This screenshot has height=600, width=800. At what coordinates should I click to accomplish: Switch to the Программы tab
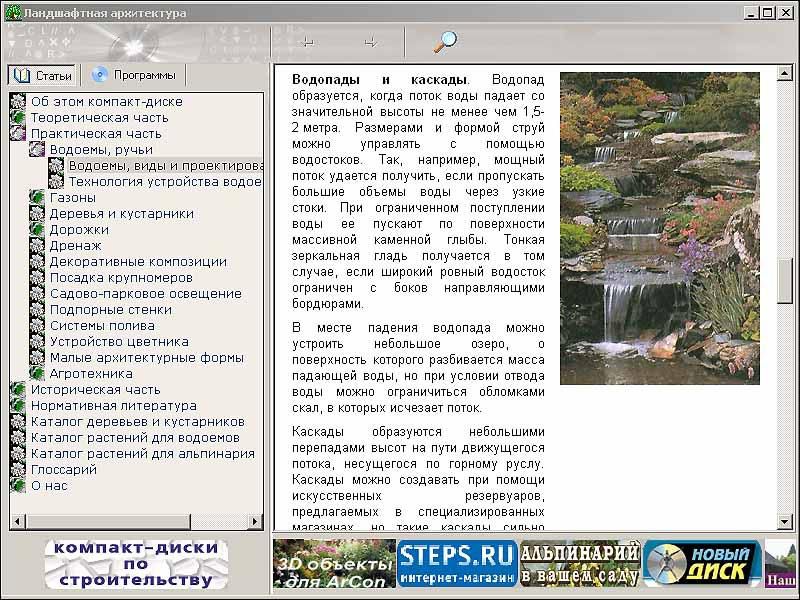click(x=134, y=75)
